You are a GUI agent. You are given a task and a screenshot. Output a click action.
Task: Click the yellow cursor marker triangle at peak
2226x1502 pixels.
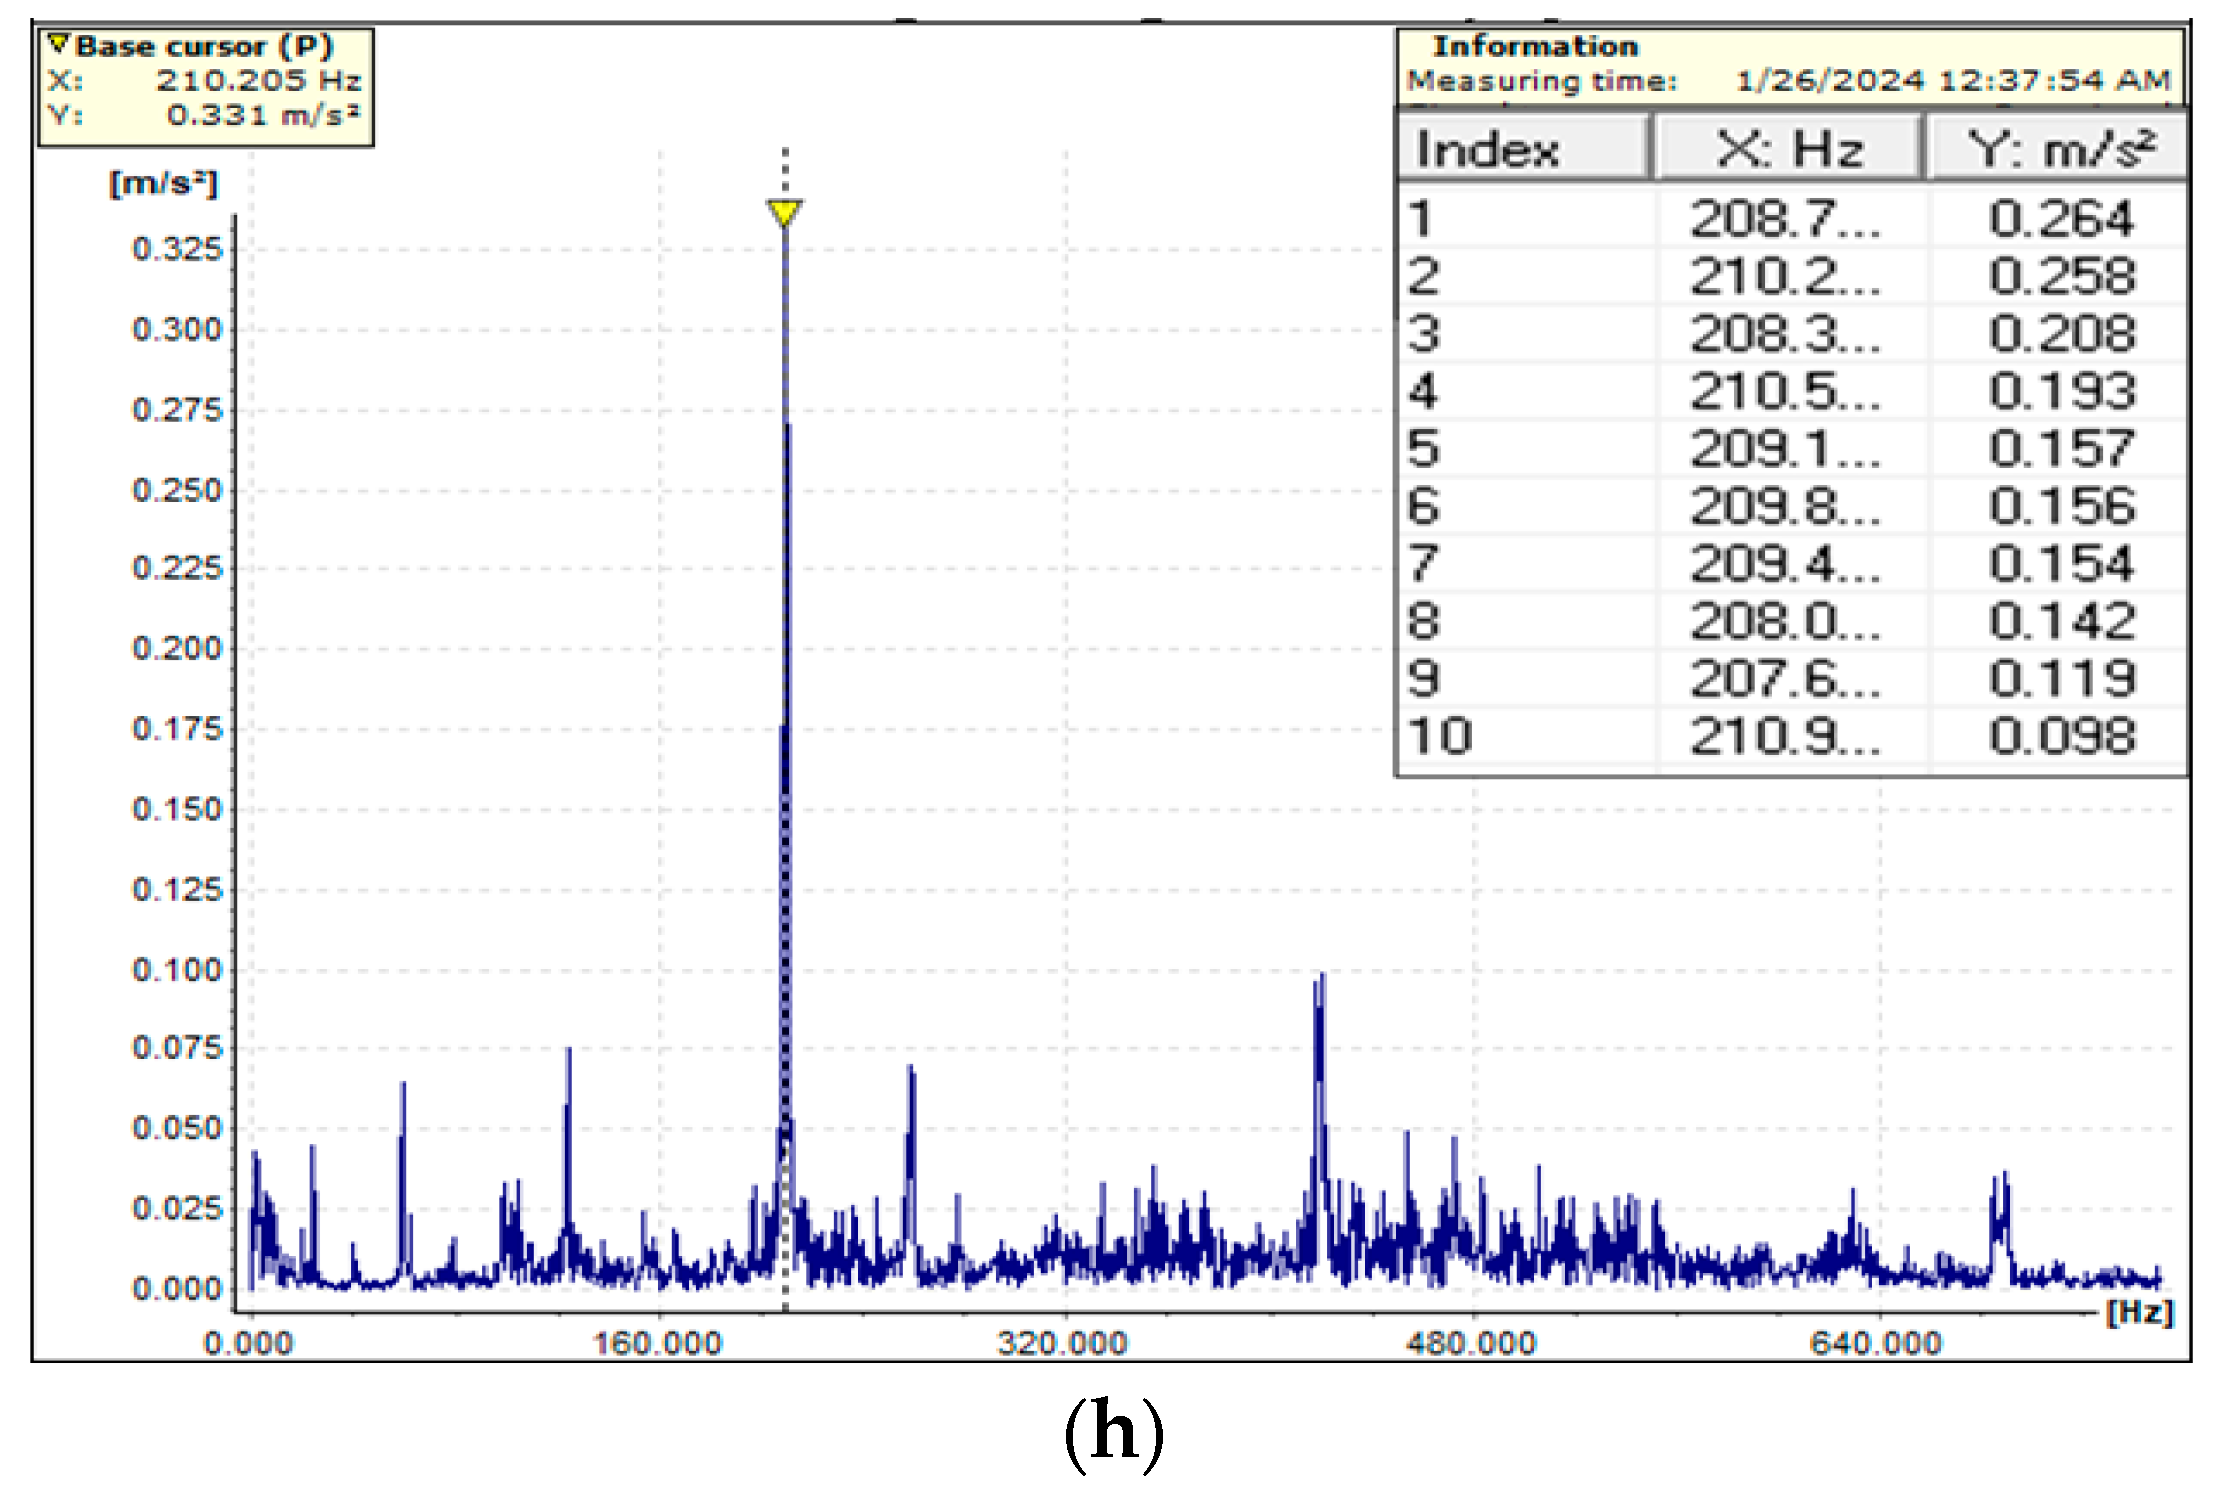pyautogui.click(x=784, y=213)
